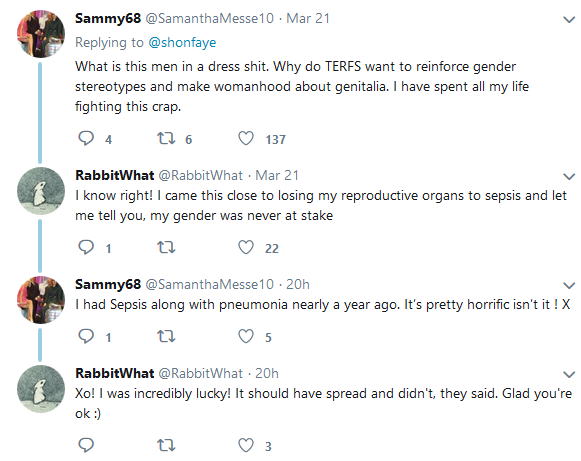Open Sammy68's profile from first tweet name
This screenshot has height=461, width=581.
(108, 18)
